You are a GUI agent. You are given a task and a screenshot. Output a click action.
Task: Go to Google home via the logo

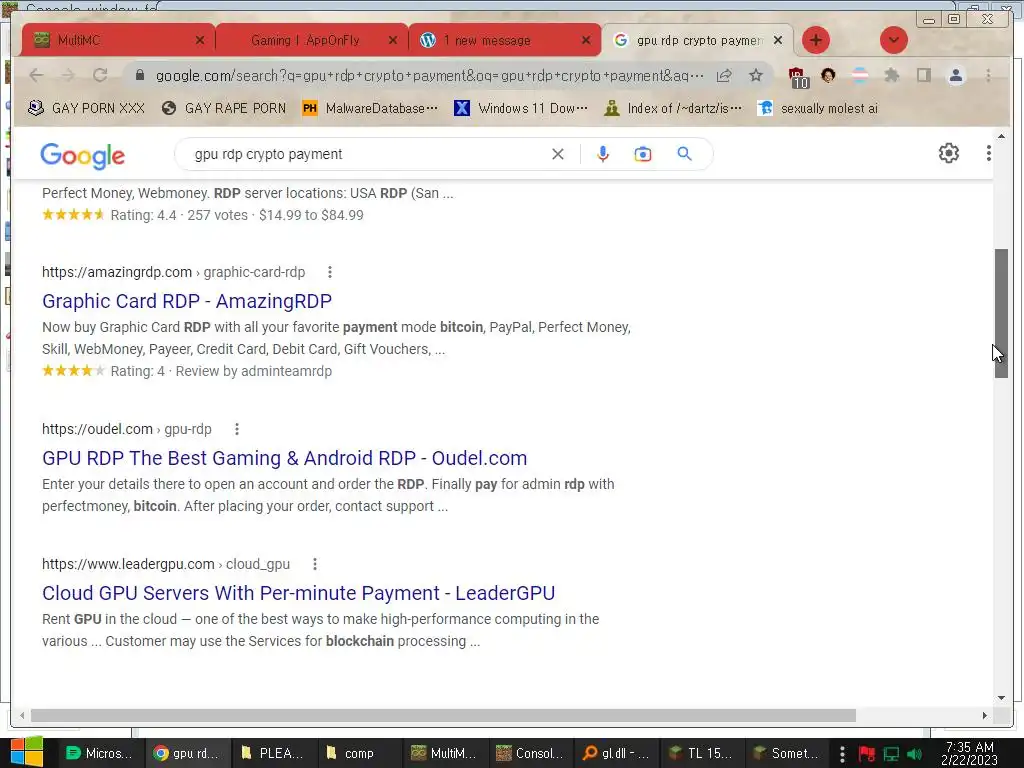pyautogui.click(x=82, y=155)
